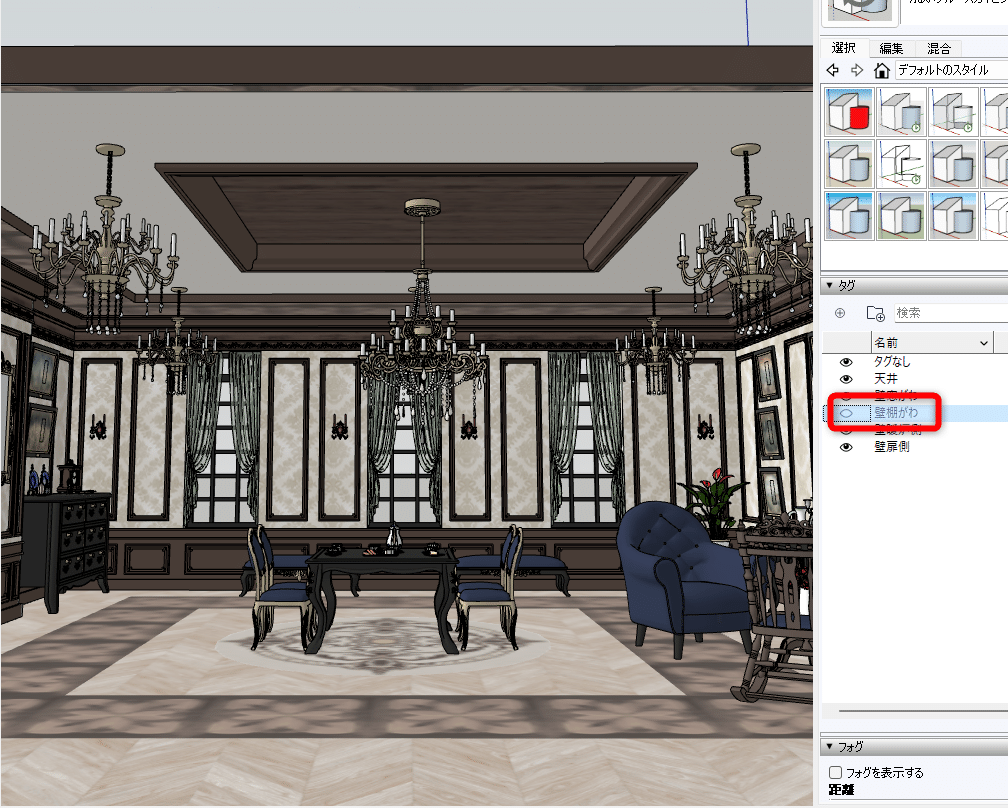This screenshot has width=1008, height=808.
Task: Click the tag 検索 search field
Action: click(x=951, y=313)
